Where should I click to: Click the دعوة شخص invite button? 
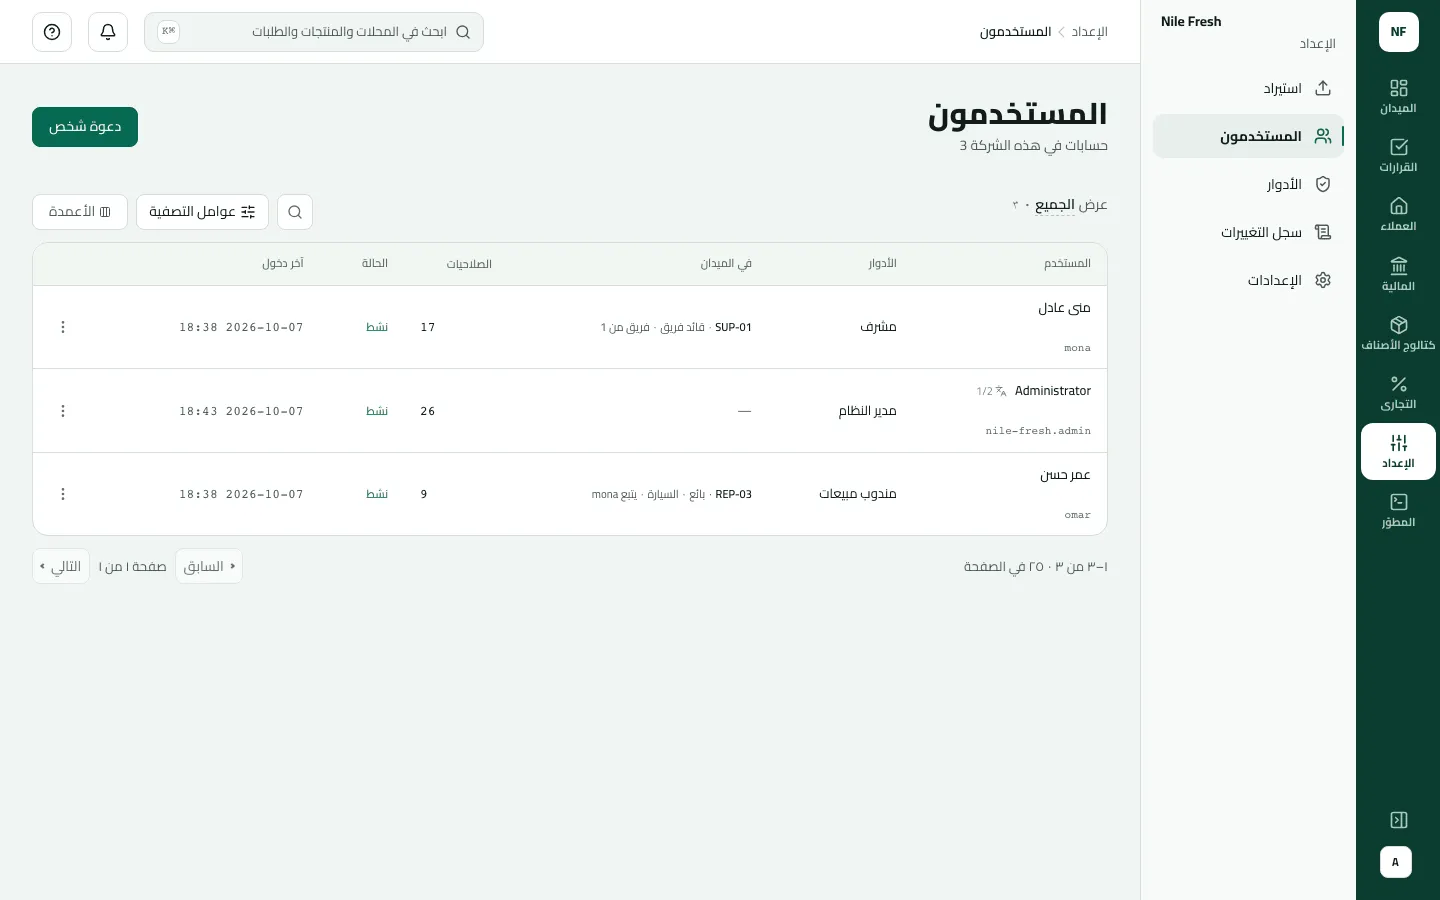(85, 127)
